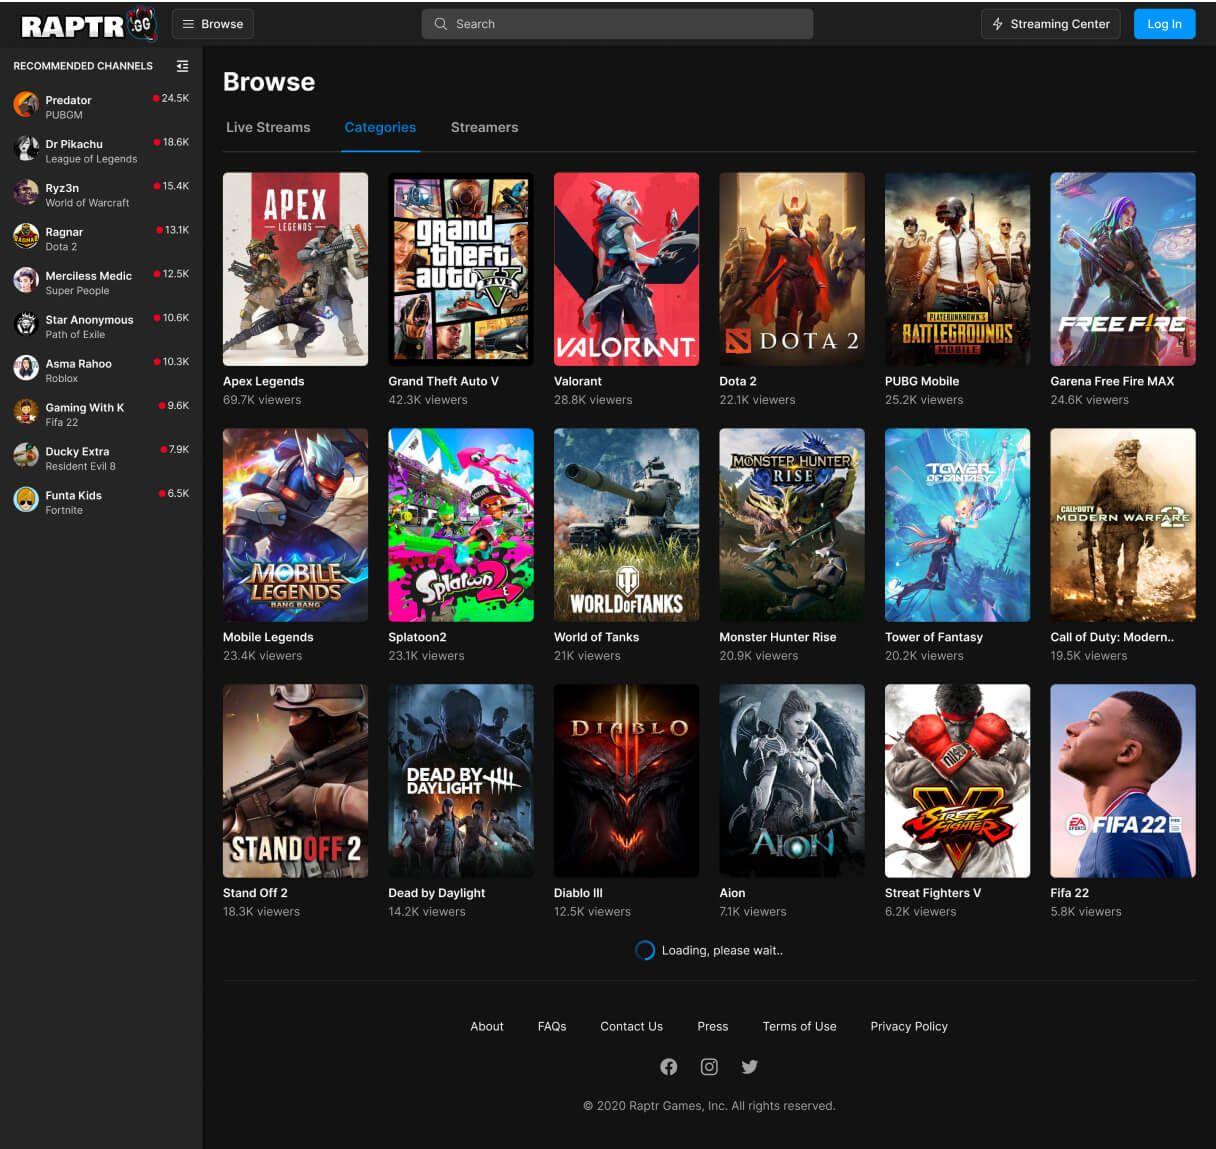This screenshot has height=1149, width=1216.
Task: Click Predator's channel avatar
Action: [x=26, y=104]
